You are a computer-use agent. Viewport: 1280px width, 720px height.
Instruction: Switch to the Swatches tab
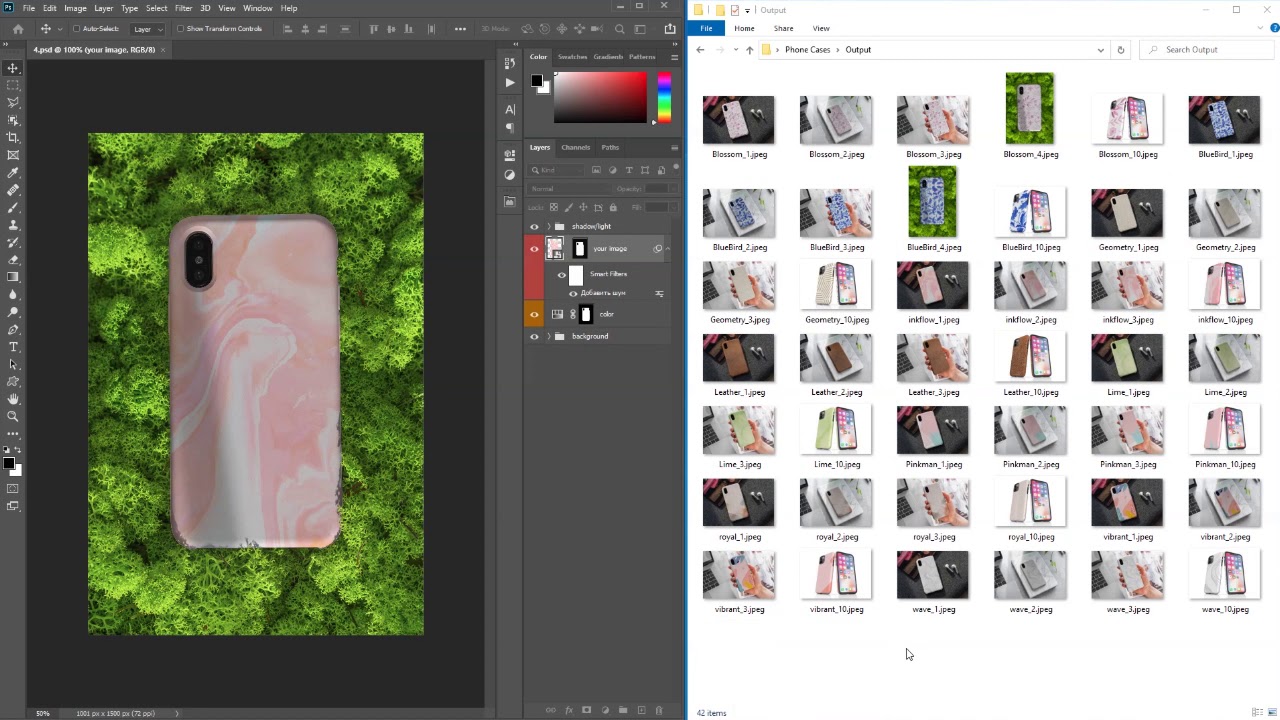click(572, 57)
